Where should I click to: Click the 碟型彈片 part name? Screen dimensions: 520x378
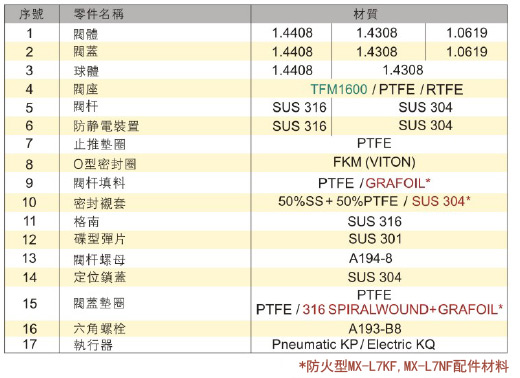click(x=99, y=239)
